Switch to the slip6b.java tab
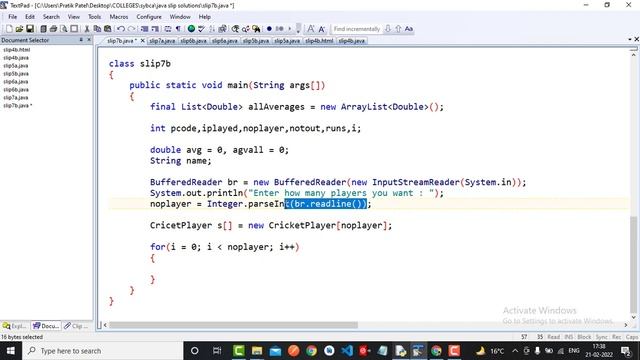The image size is (640, 360). 193,41
